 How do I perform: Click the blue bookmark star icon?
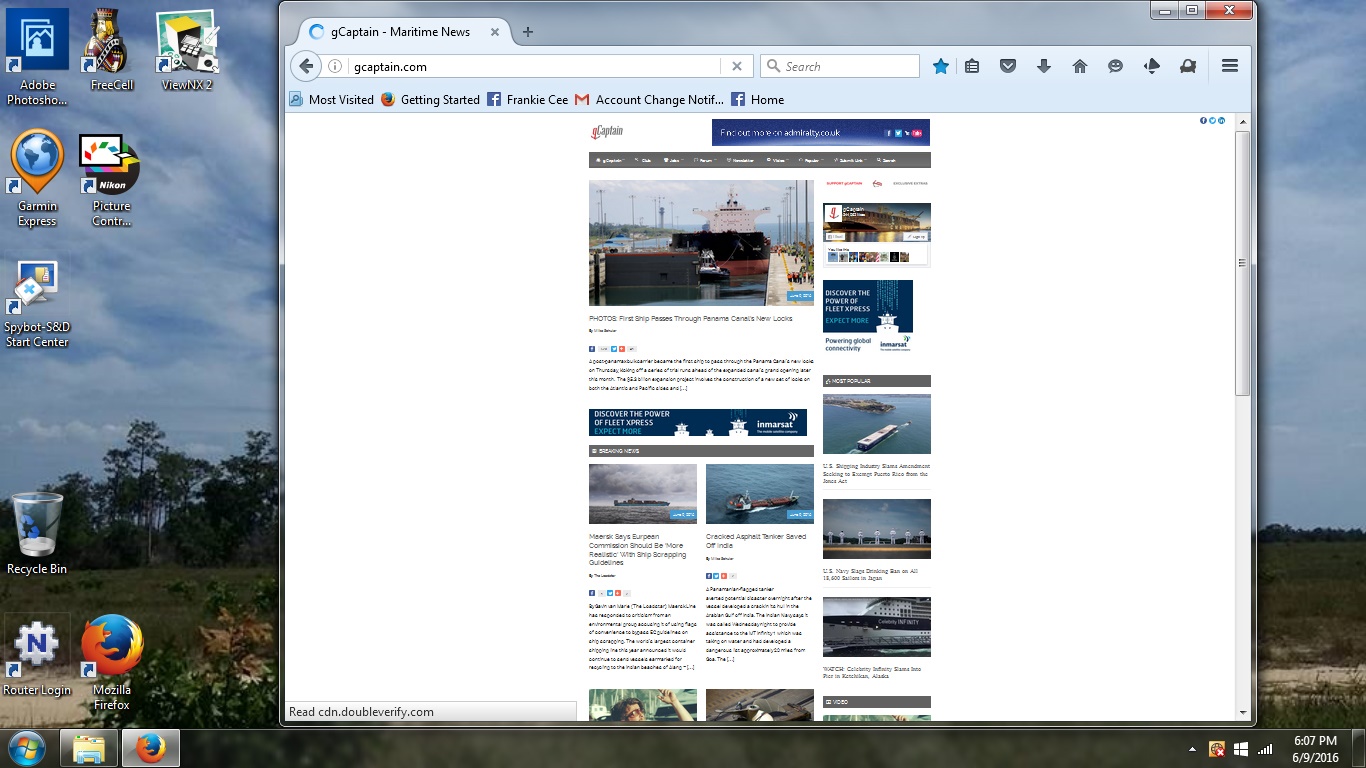(940, 66)
